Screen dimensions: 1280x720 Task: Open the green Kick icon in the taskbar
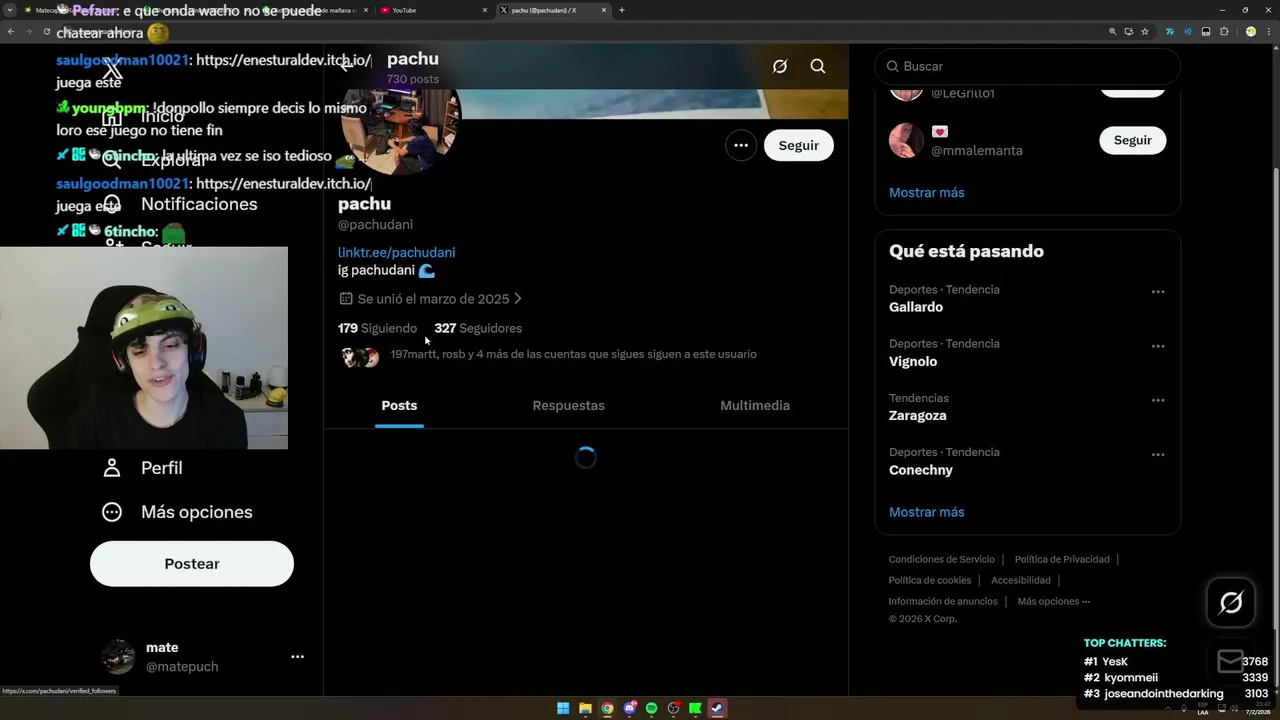[x=695, y=709]
